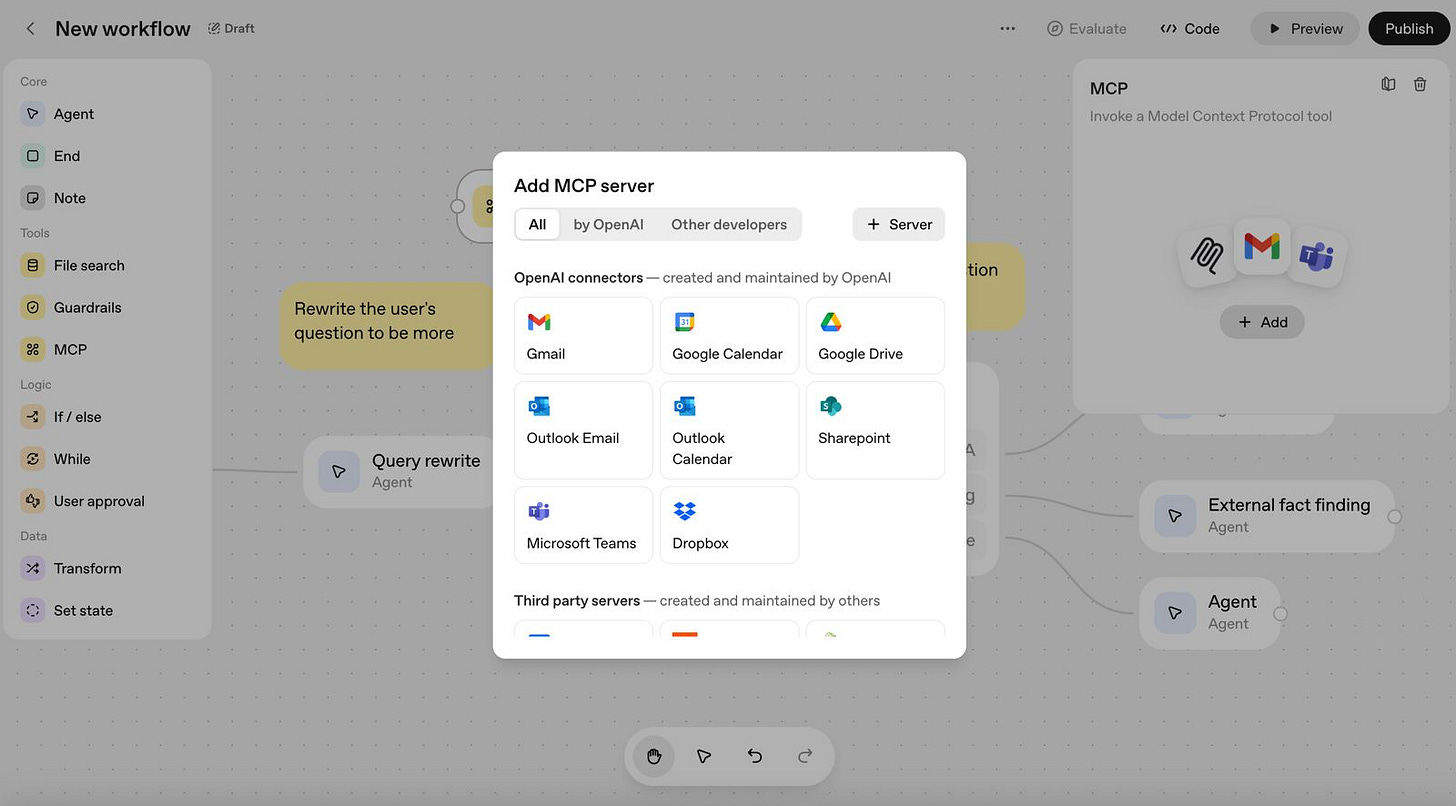Choose the Gmail connector

[583, 336]
